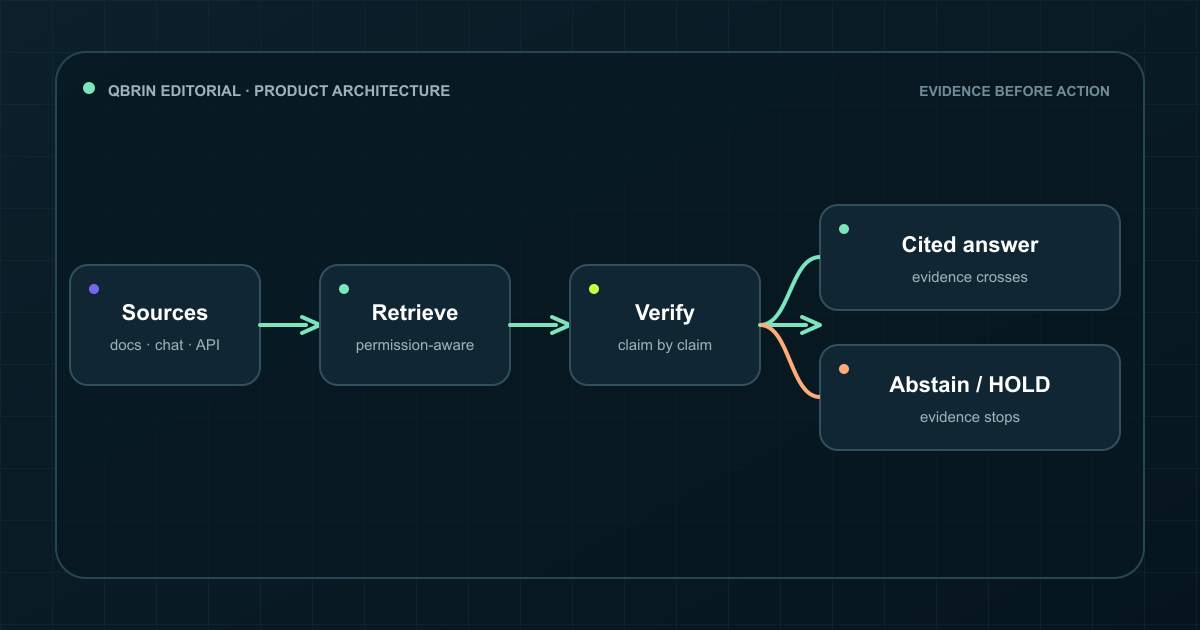
Task: Click the orange connector toward Abstain / HOLD
Action: coord(790,362)
